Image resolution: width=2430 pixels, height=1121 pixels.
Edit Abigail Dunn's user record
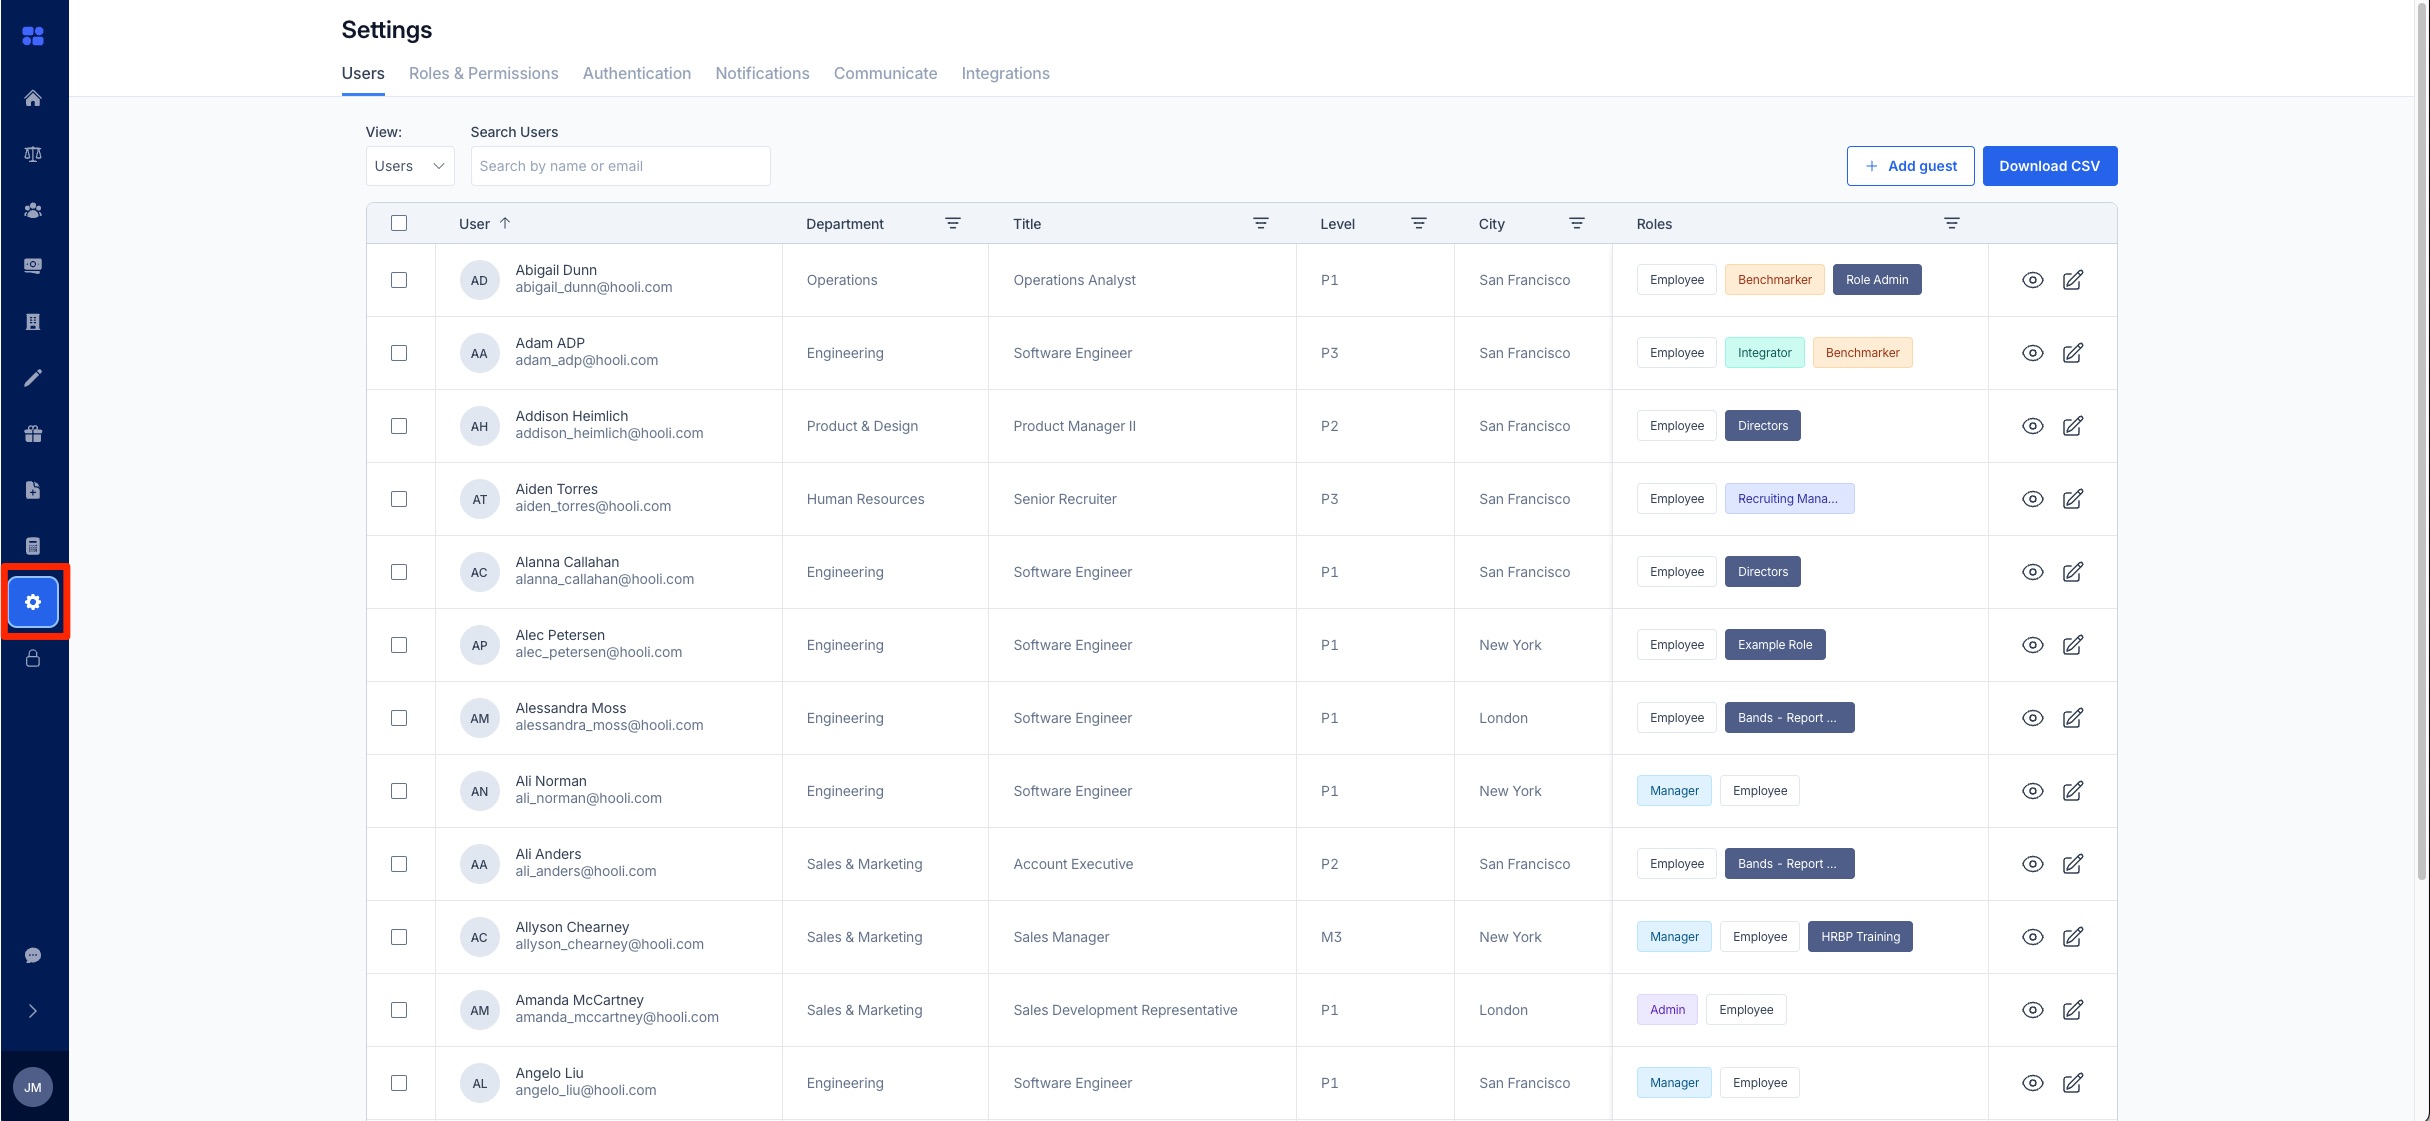coord(2073,280)
